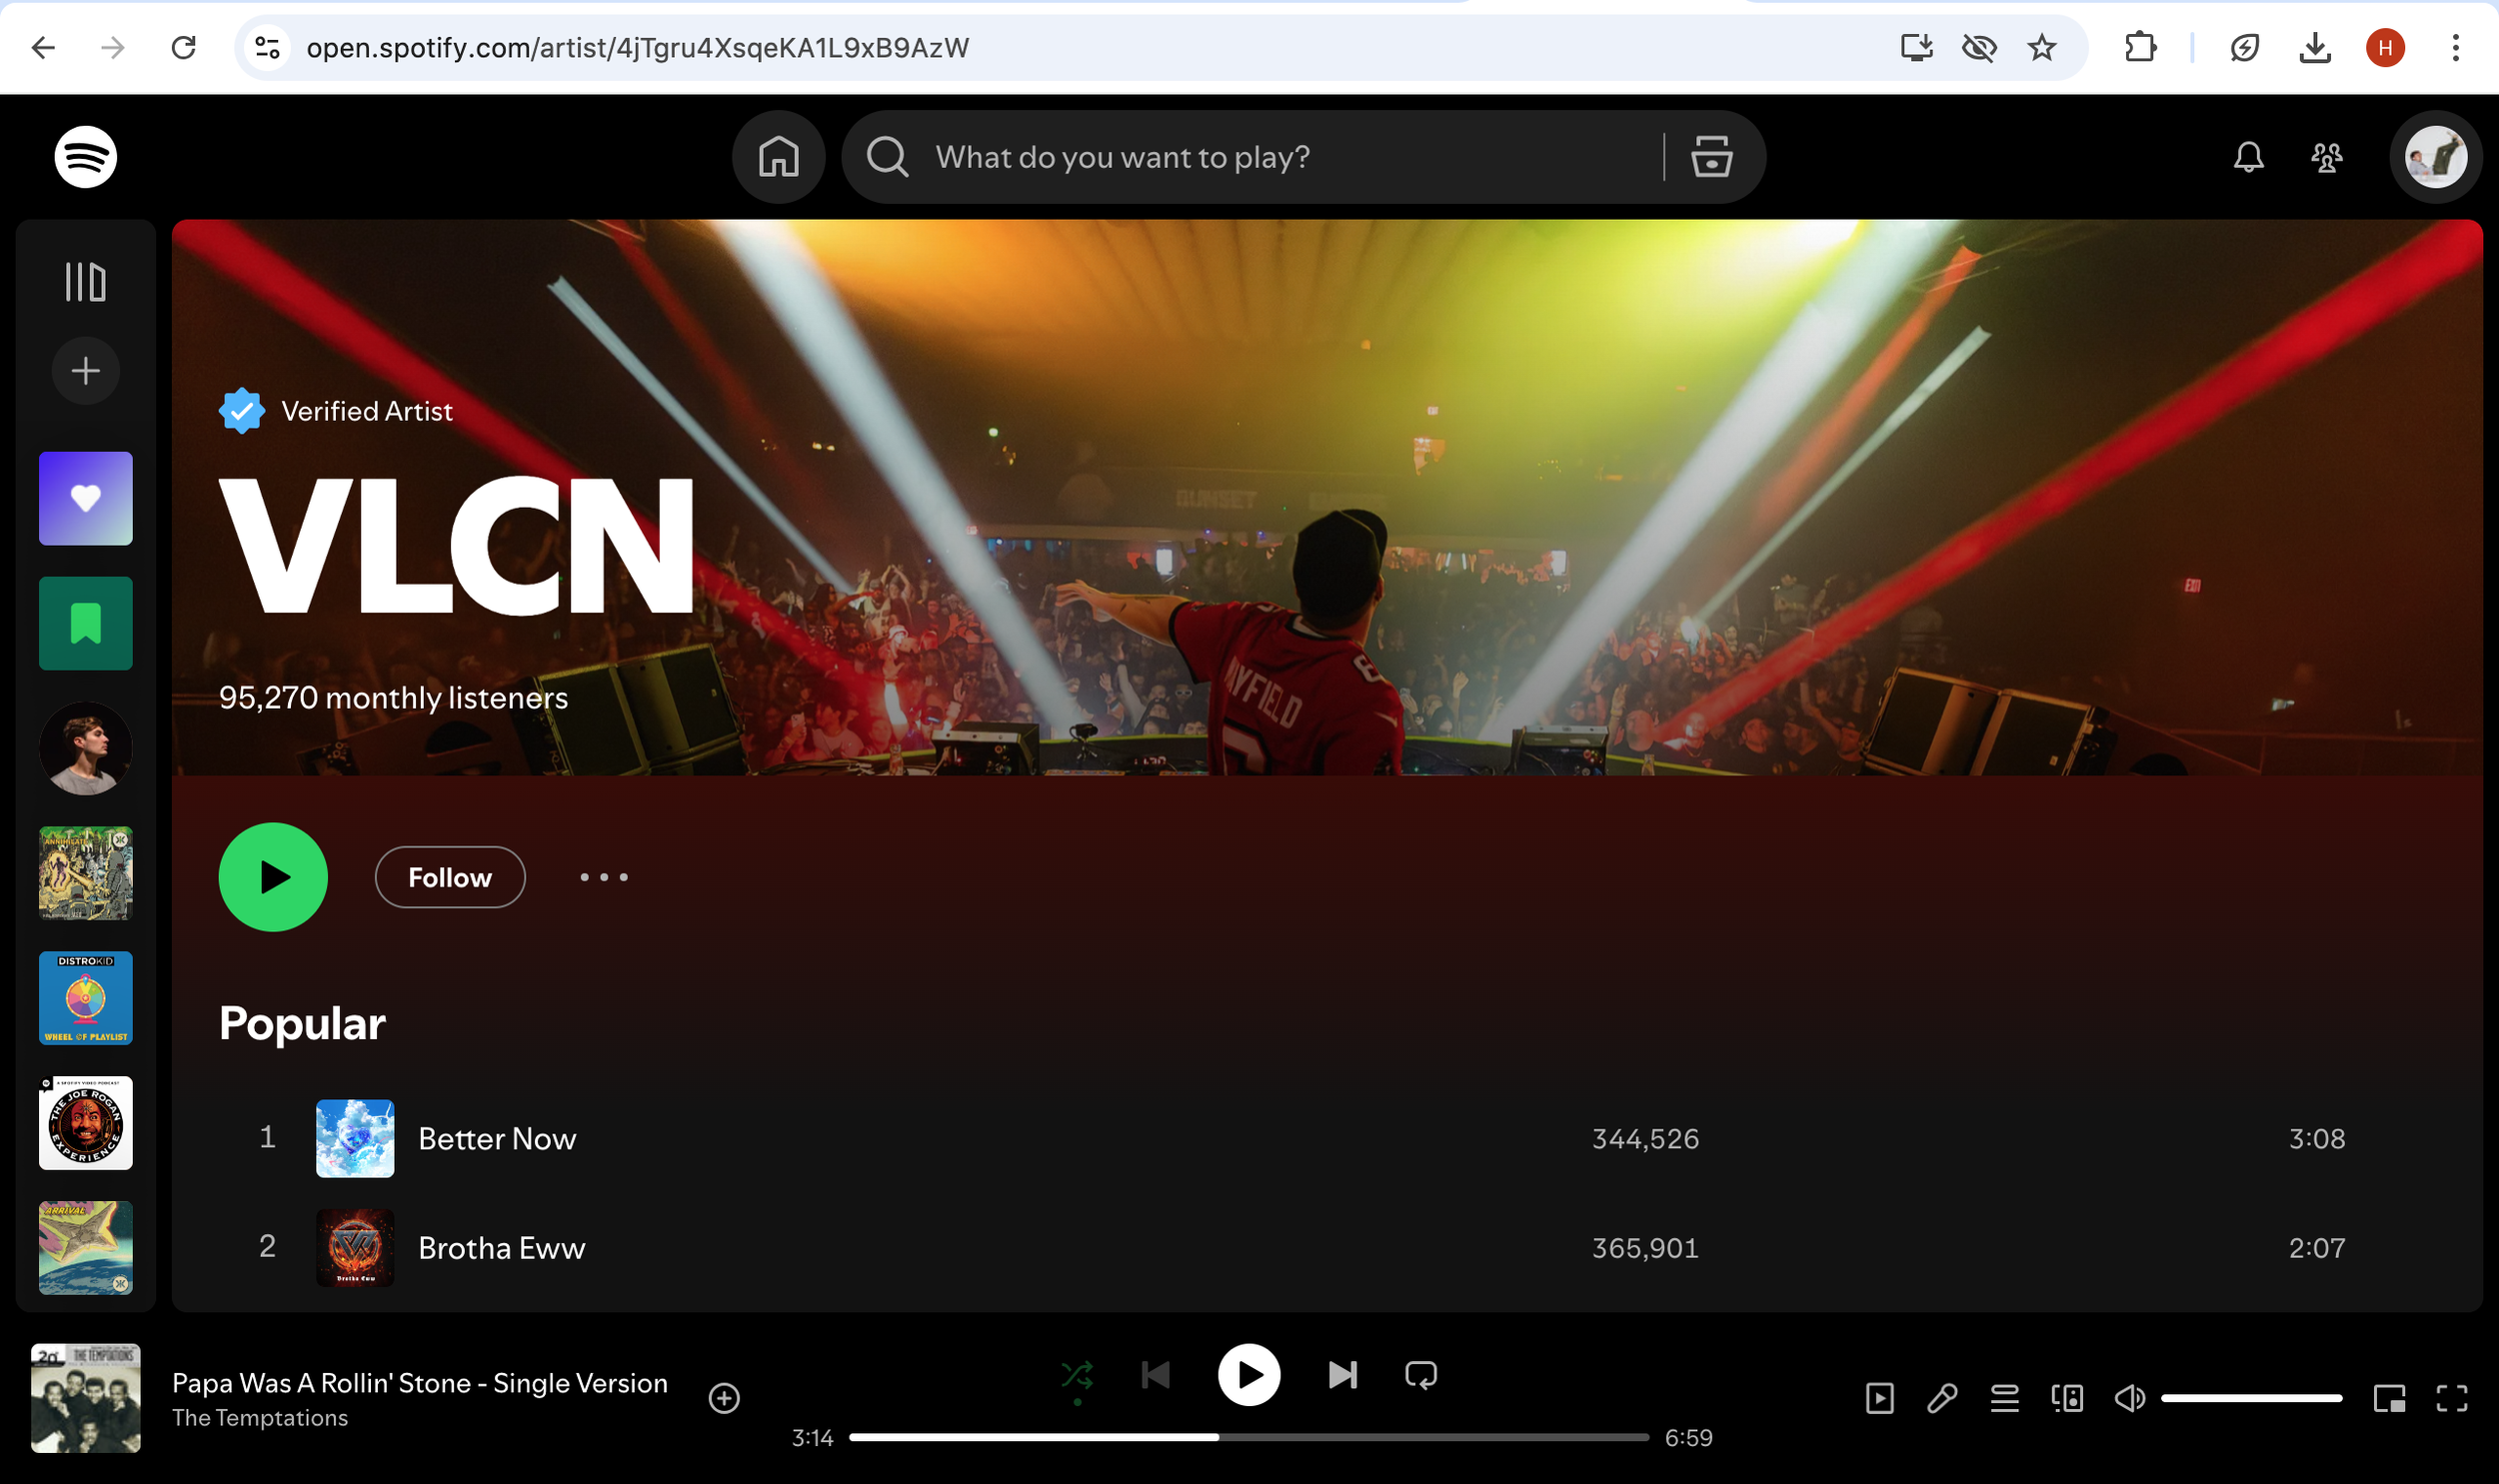Click The Temptations artist link

(x=260, y=1418)
